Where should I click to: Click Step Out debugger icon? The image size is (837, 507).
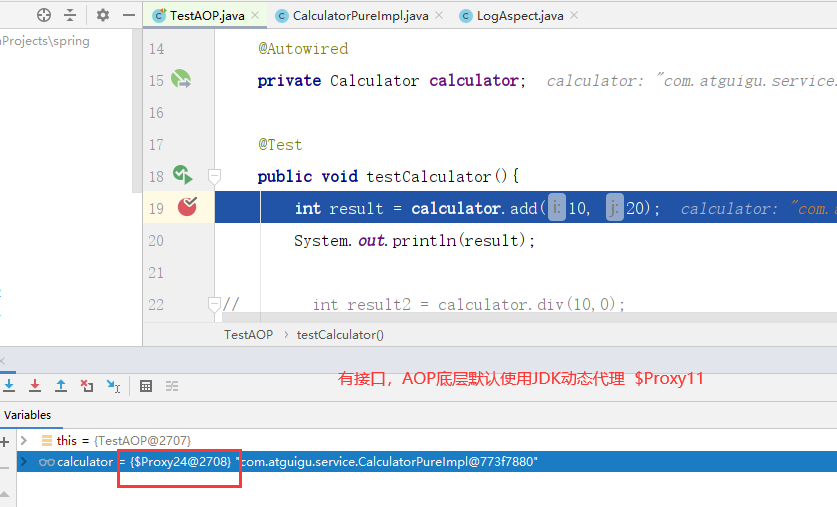pos(61,386)
